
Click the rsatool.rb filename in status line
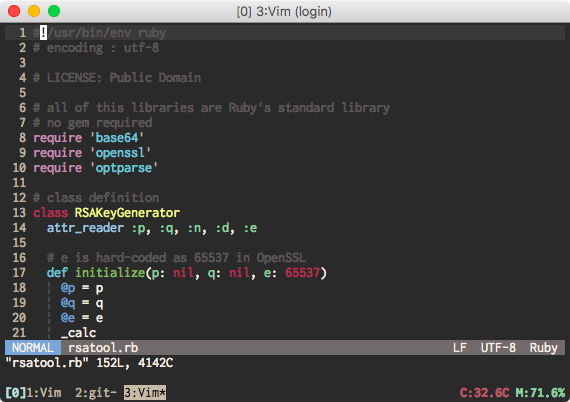103,347
